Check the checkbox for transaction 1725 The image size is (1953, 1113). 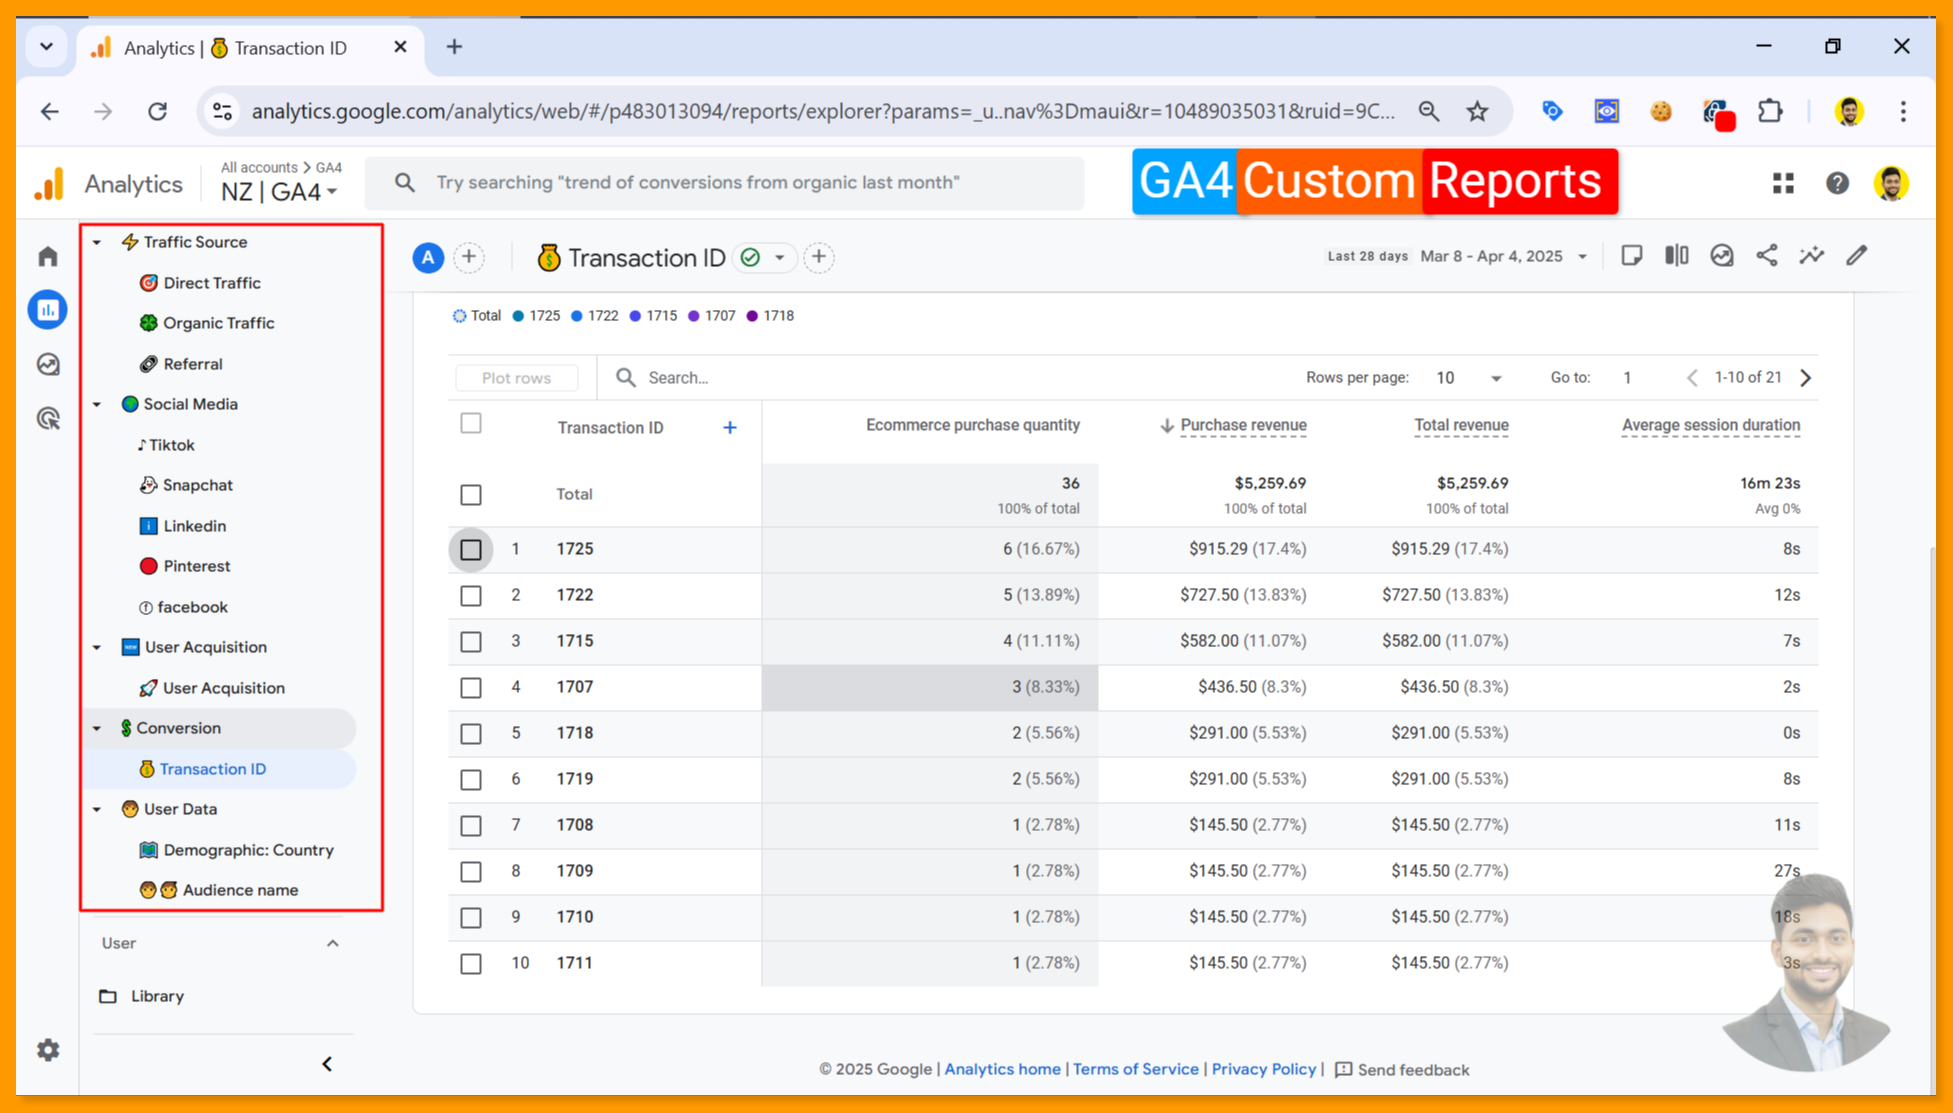click(471, 550)
